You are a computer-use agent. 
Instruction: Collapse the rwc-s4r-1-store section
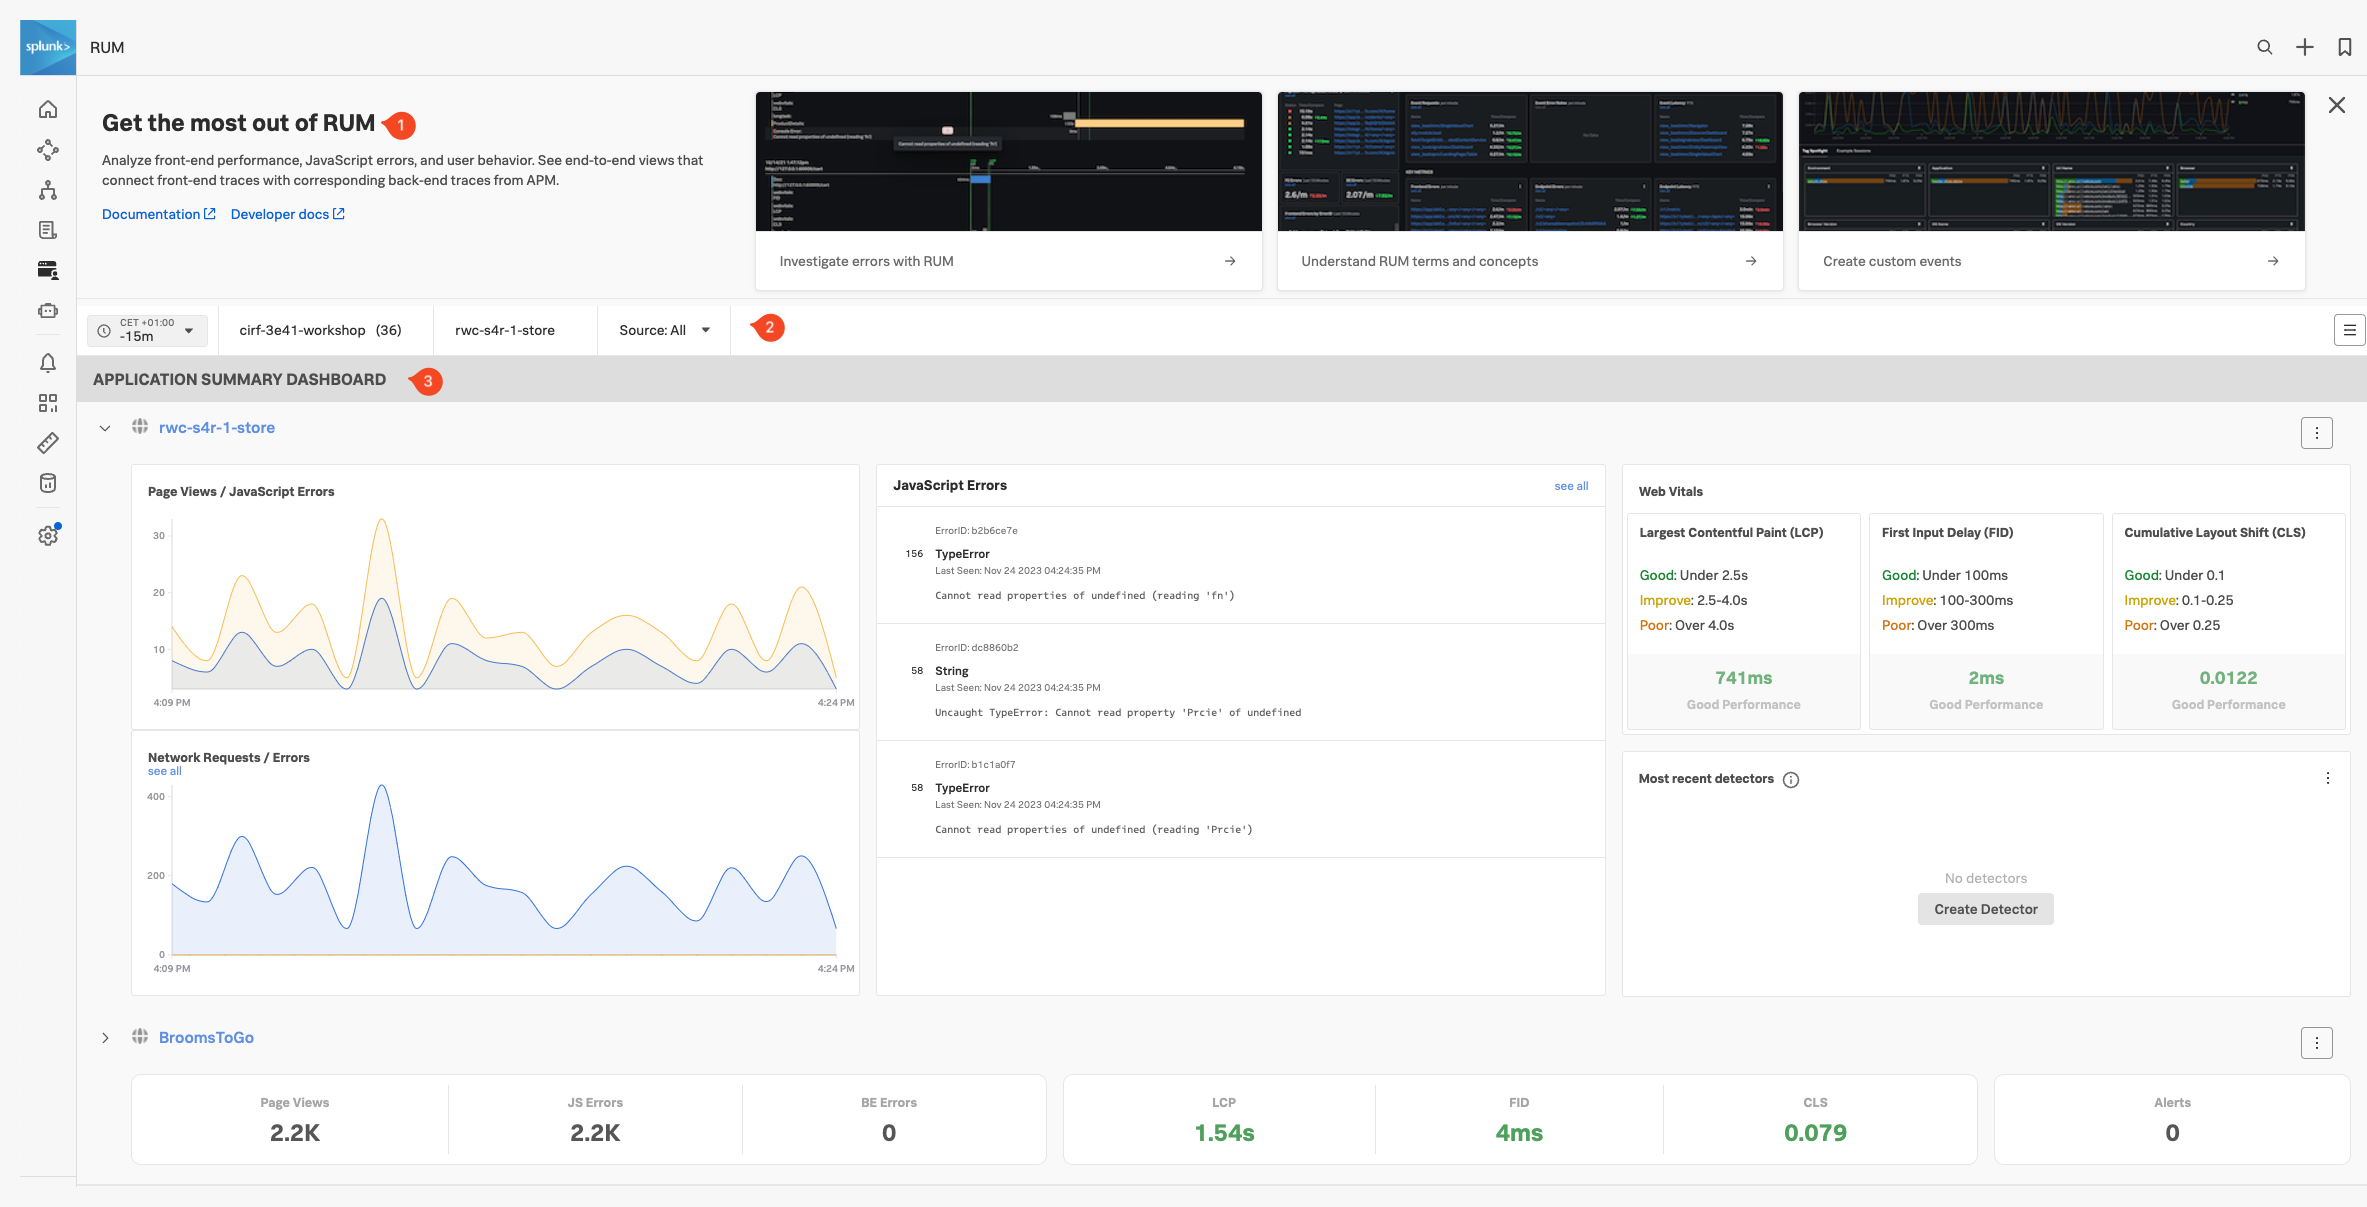tap(105, 428)
